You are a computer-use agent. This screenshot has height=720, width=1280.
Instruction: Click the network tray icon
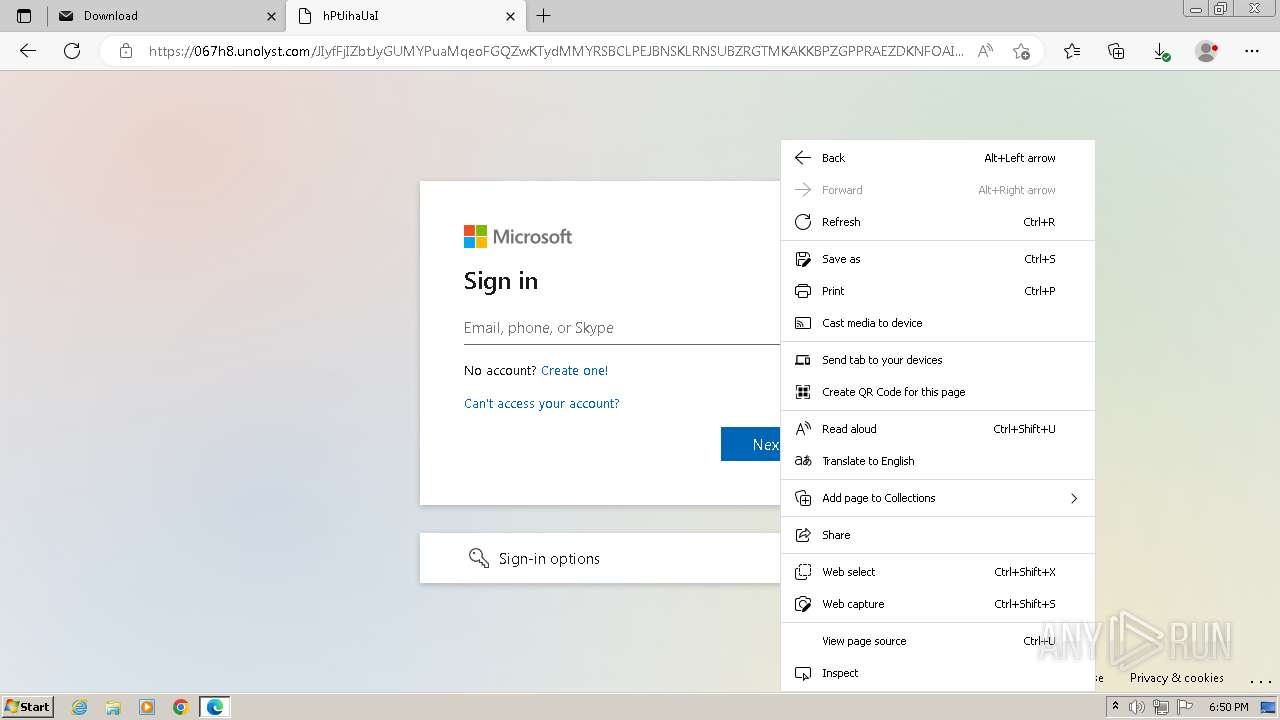pos(1160,707)
